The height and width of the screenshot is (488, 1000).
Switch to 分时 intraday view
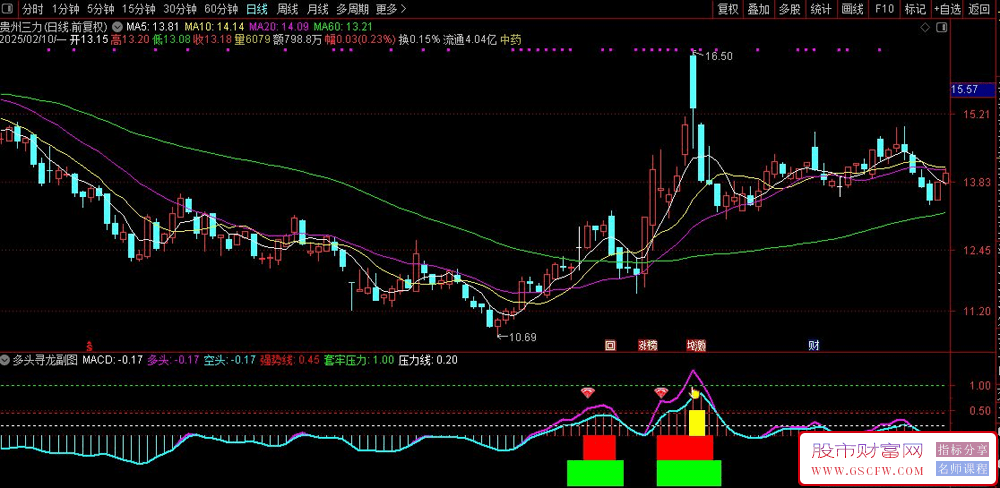tap(33, 9)
